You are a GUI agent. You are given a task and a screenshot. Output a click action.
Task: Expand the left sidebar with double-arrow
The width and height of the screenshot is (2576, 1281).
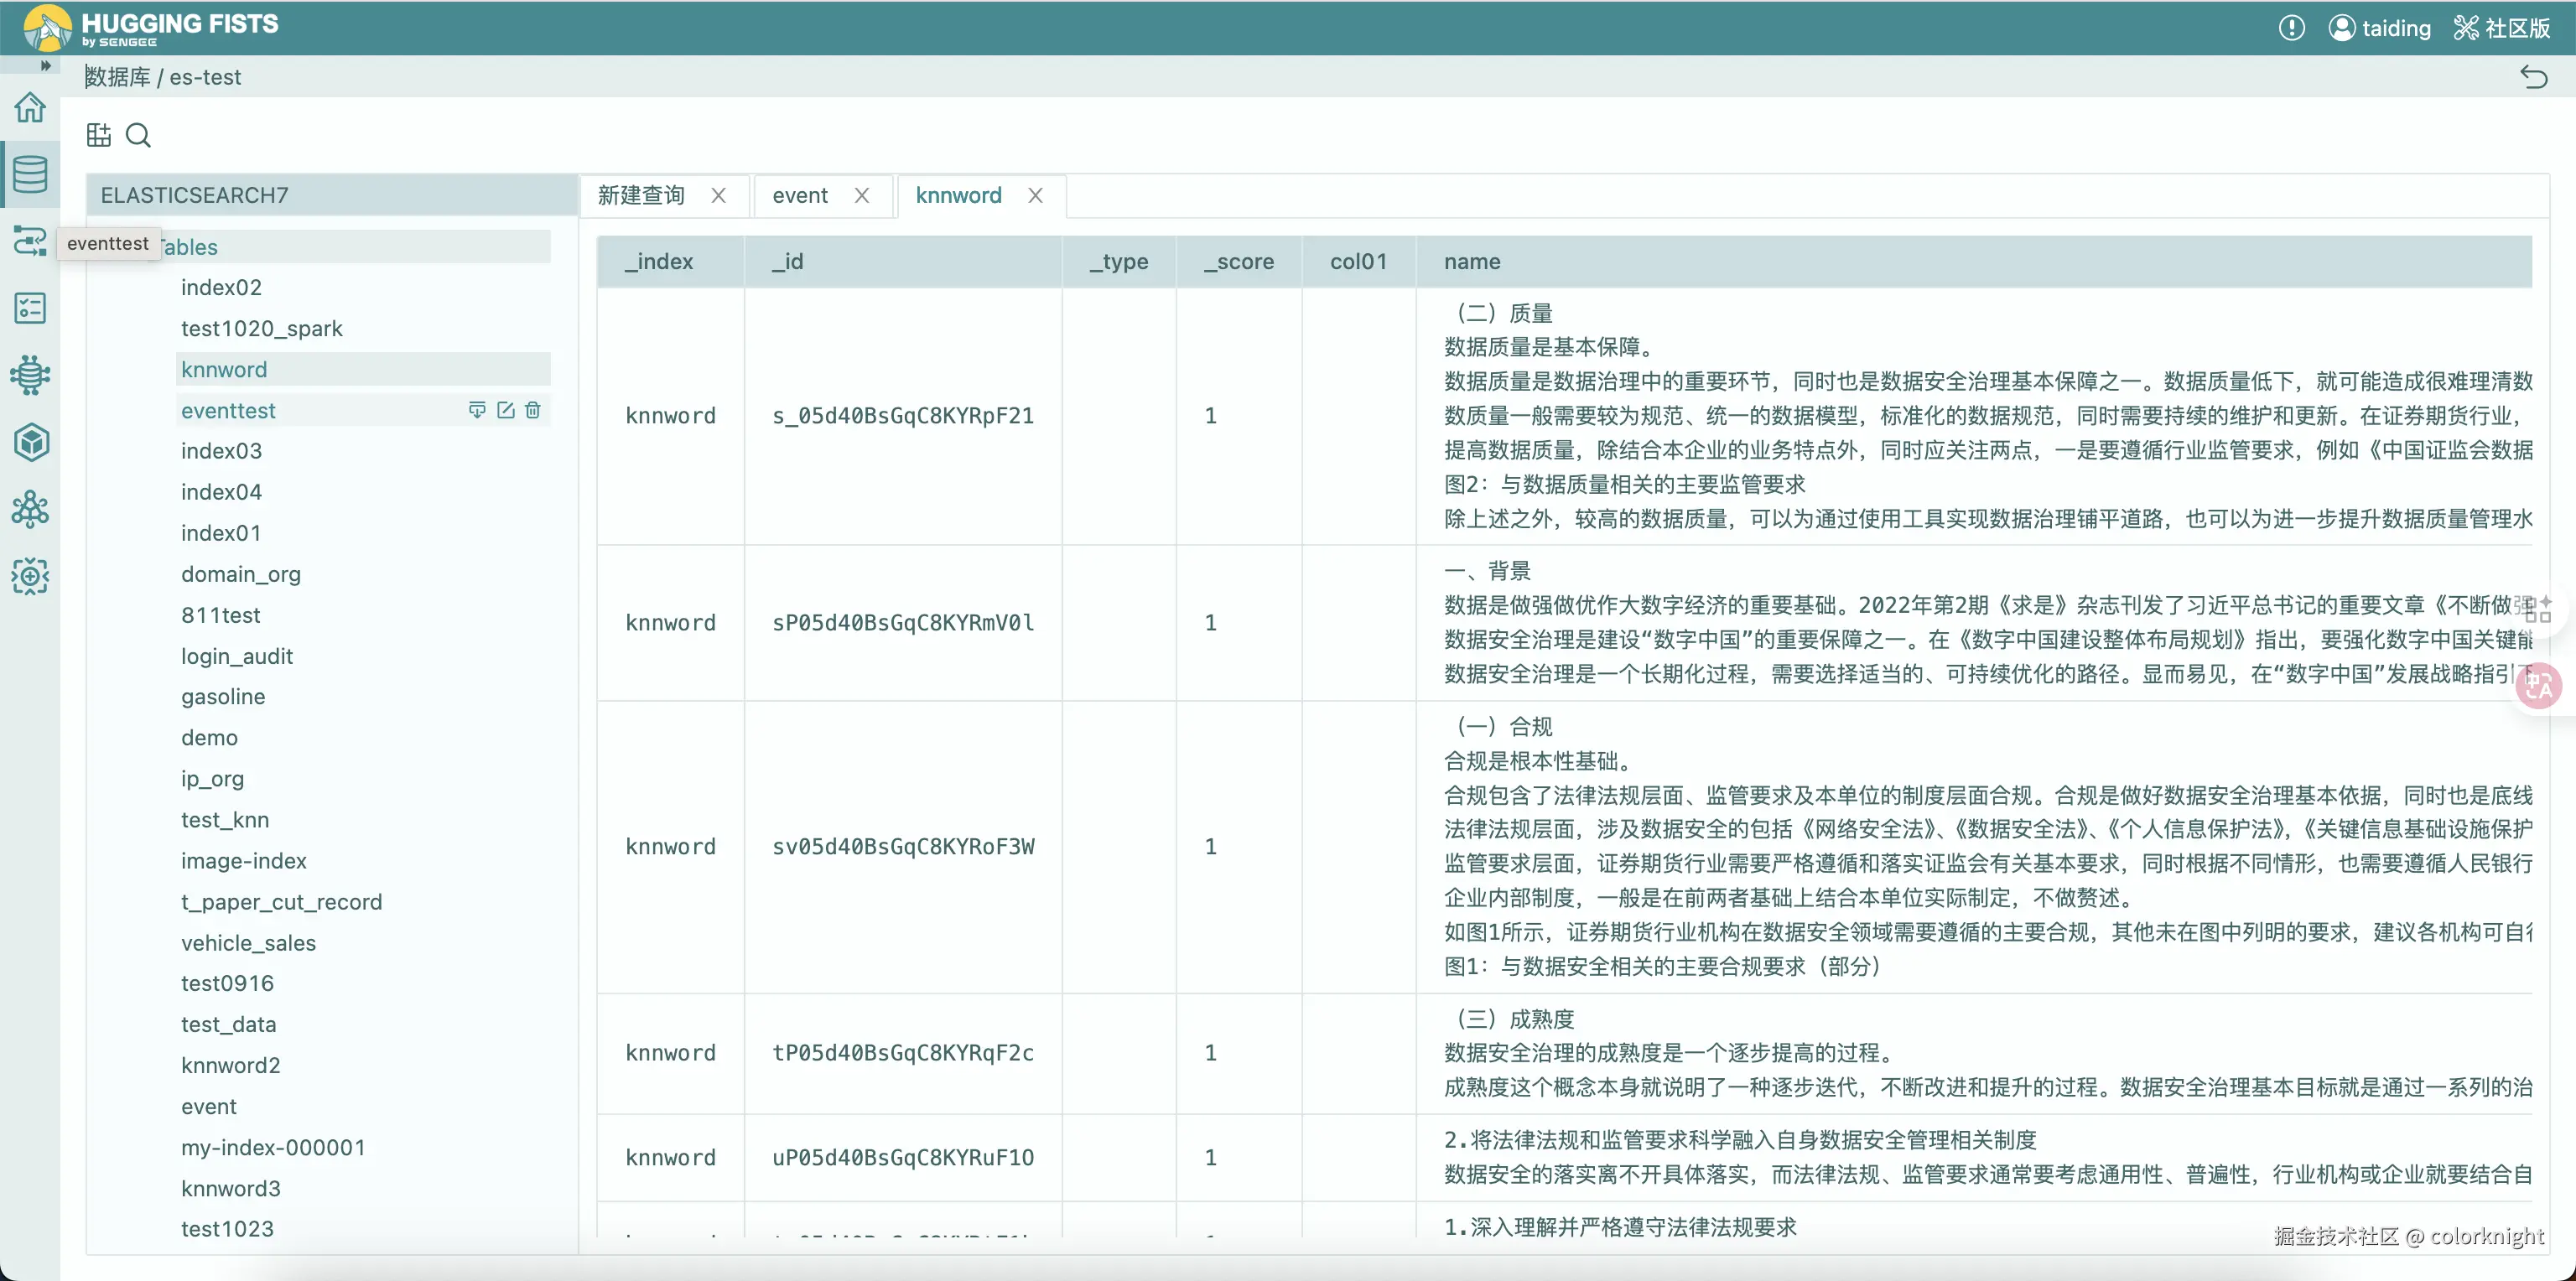pos(45,65)
